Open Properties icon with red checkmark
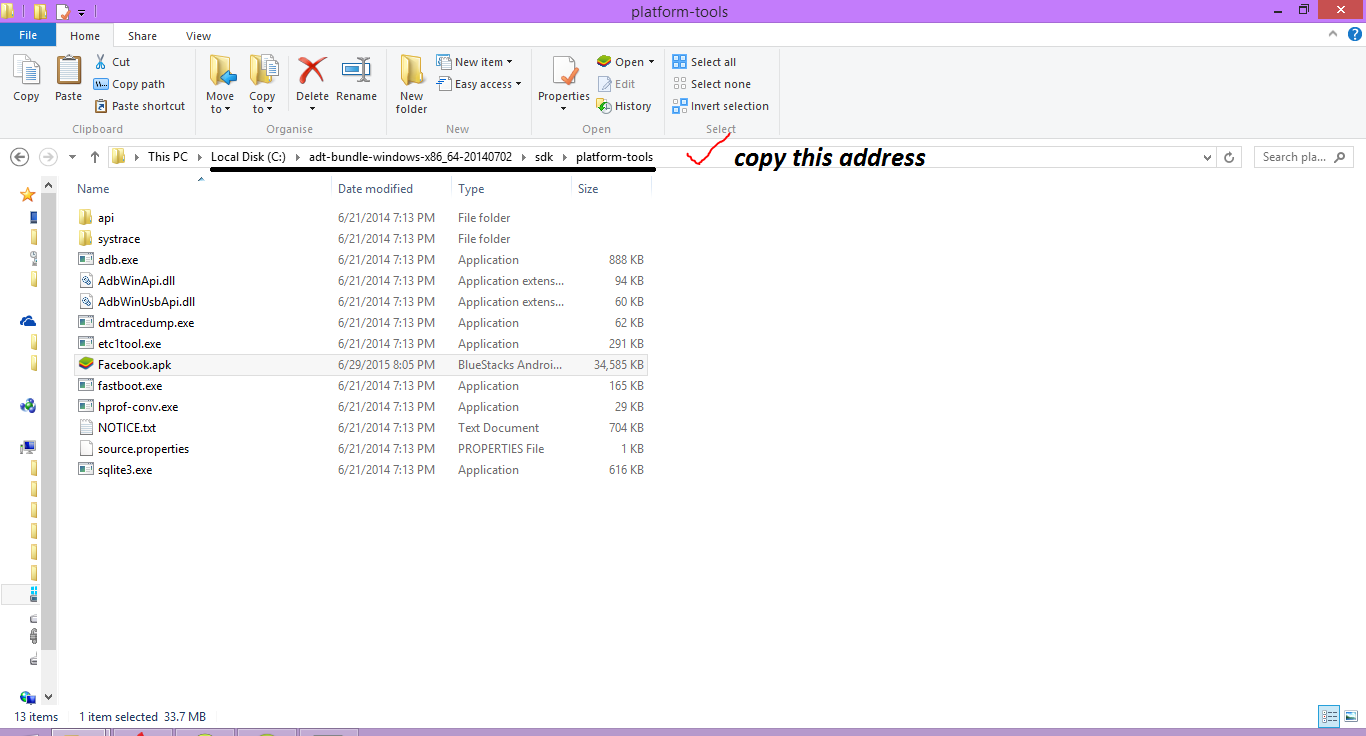1366x736 pixels. [564, 72]
